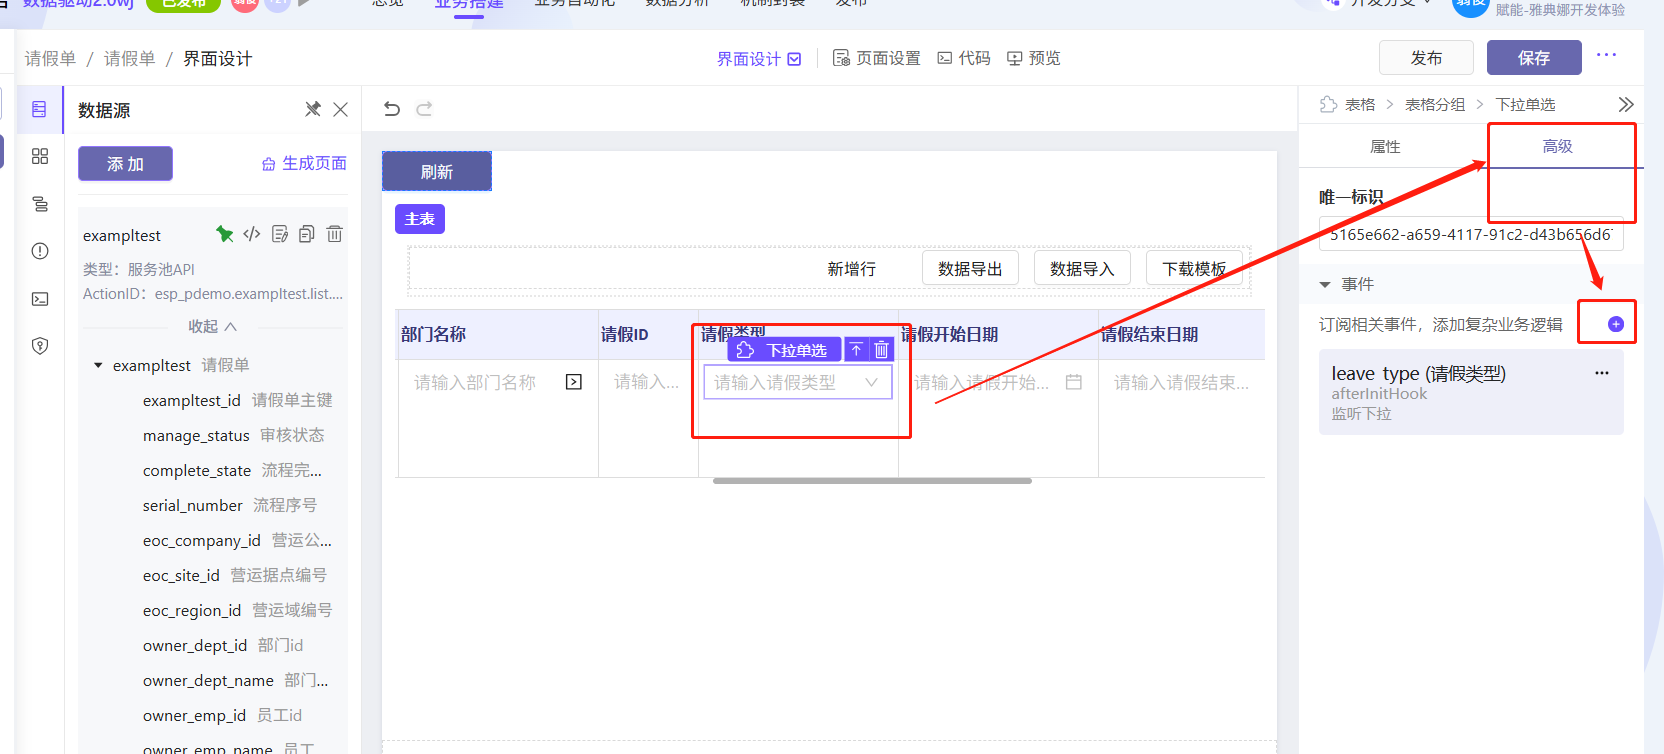Pin the data source panel
Screen dimensions: 1664x754
(x=313, y=109)
